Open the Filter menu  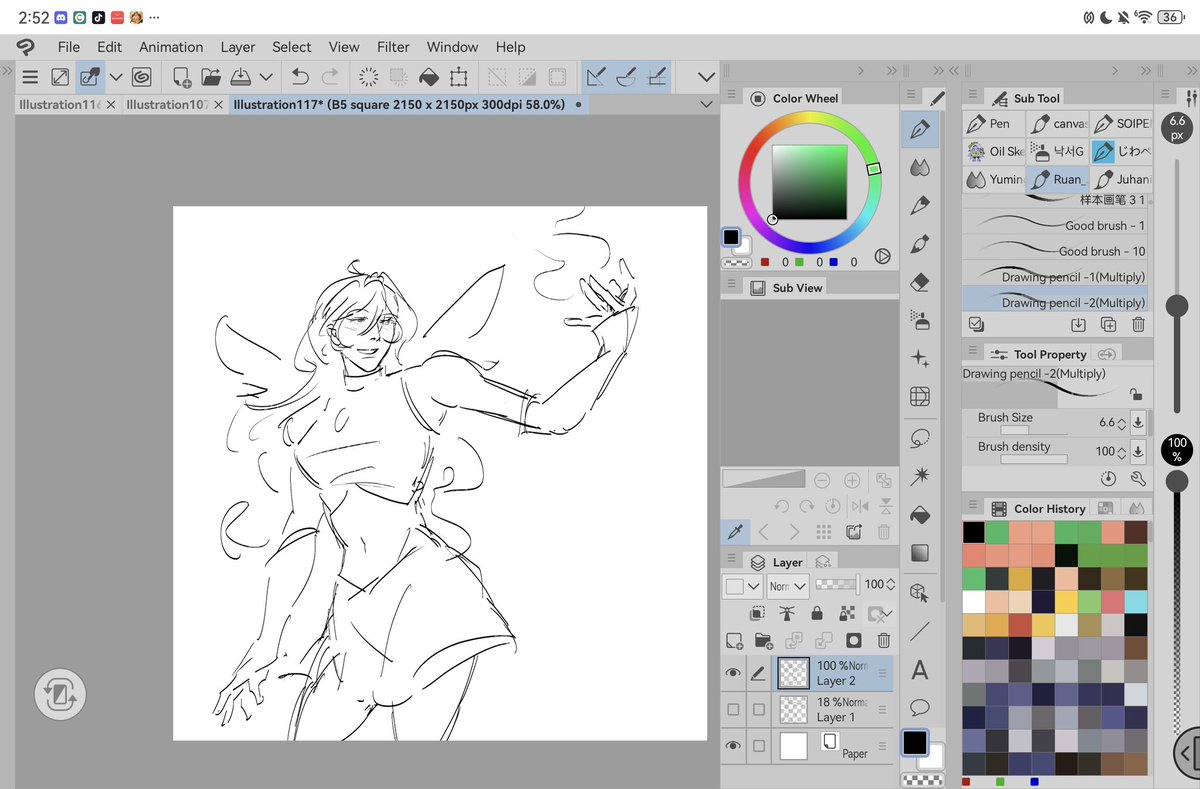click(393, 47)
